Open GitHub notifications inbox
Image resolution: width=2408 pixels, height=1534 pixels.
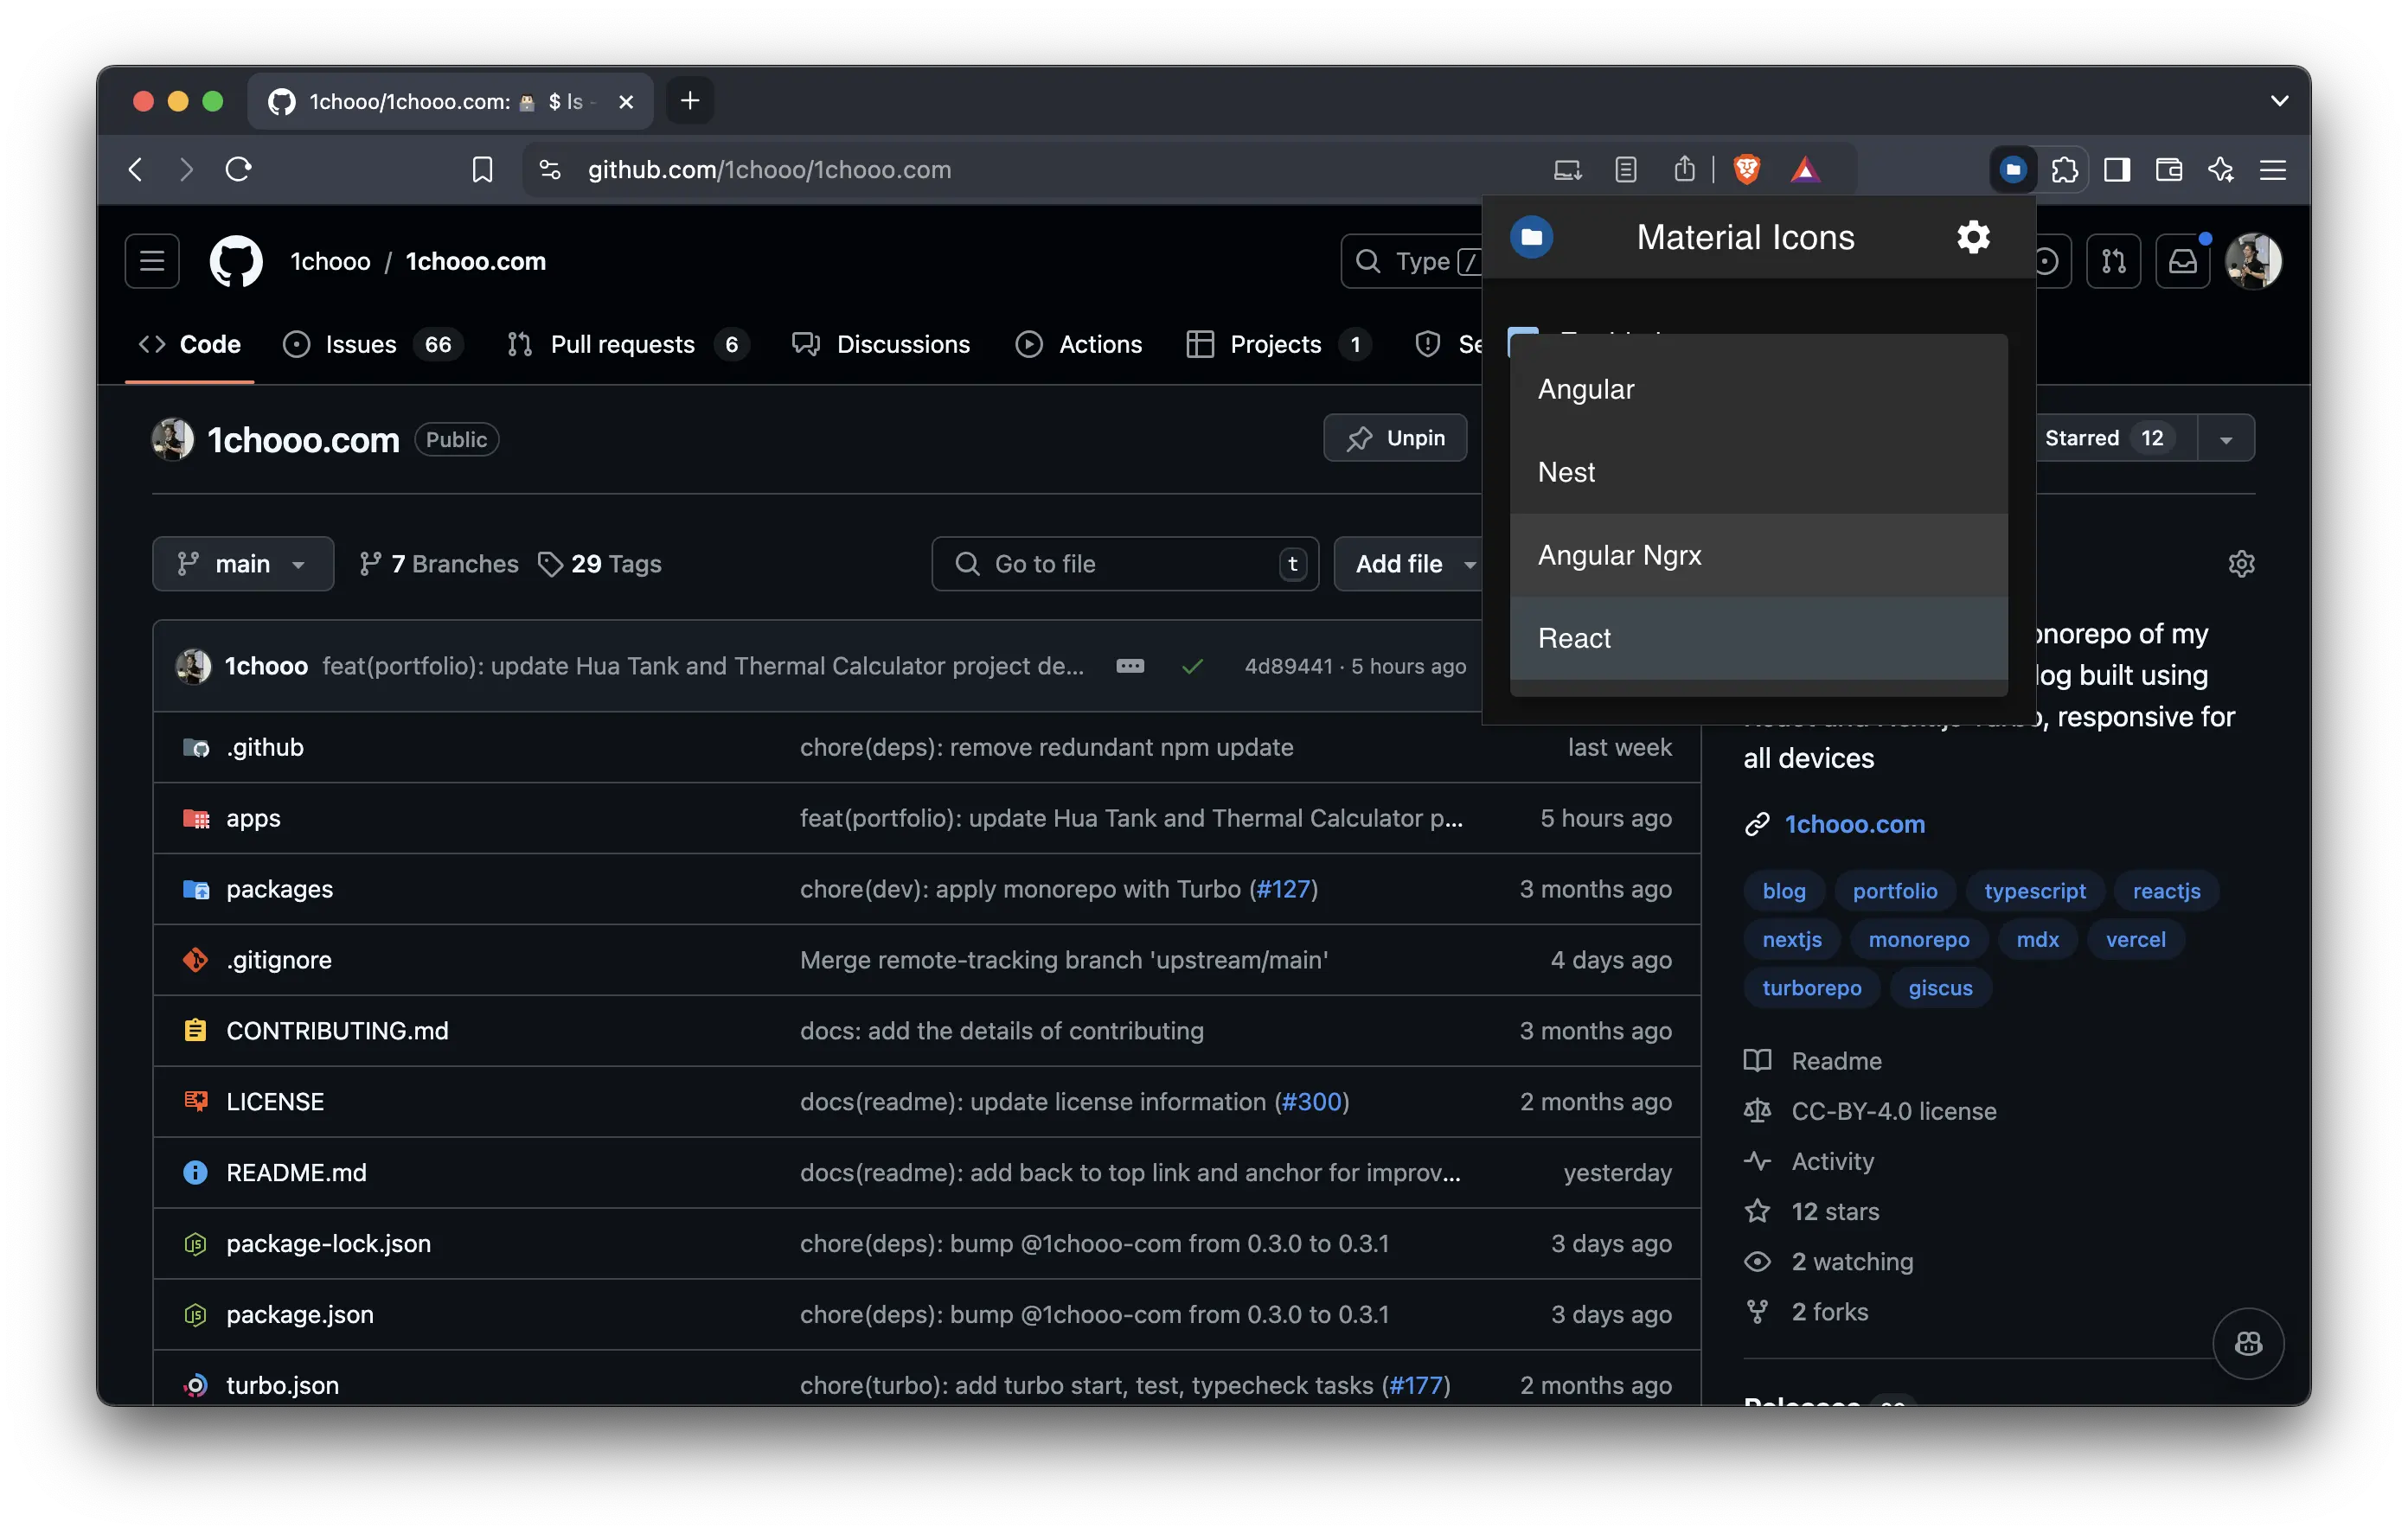click(2182, 261)
